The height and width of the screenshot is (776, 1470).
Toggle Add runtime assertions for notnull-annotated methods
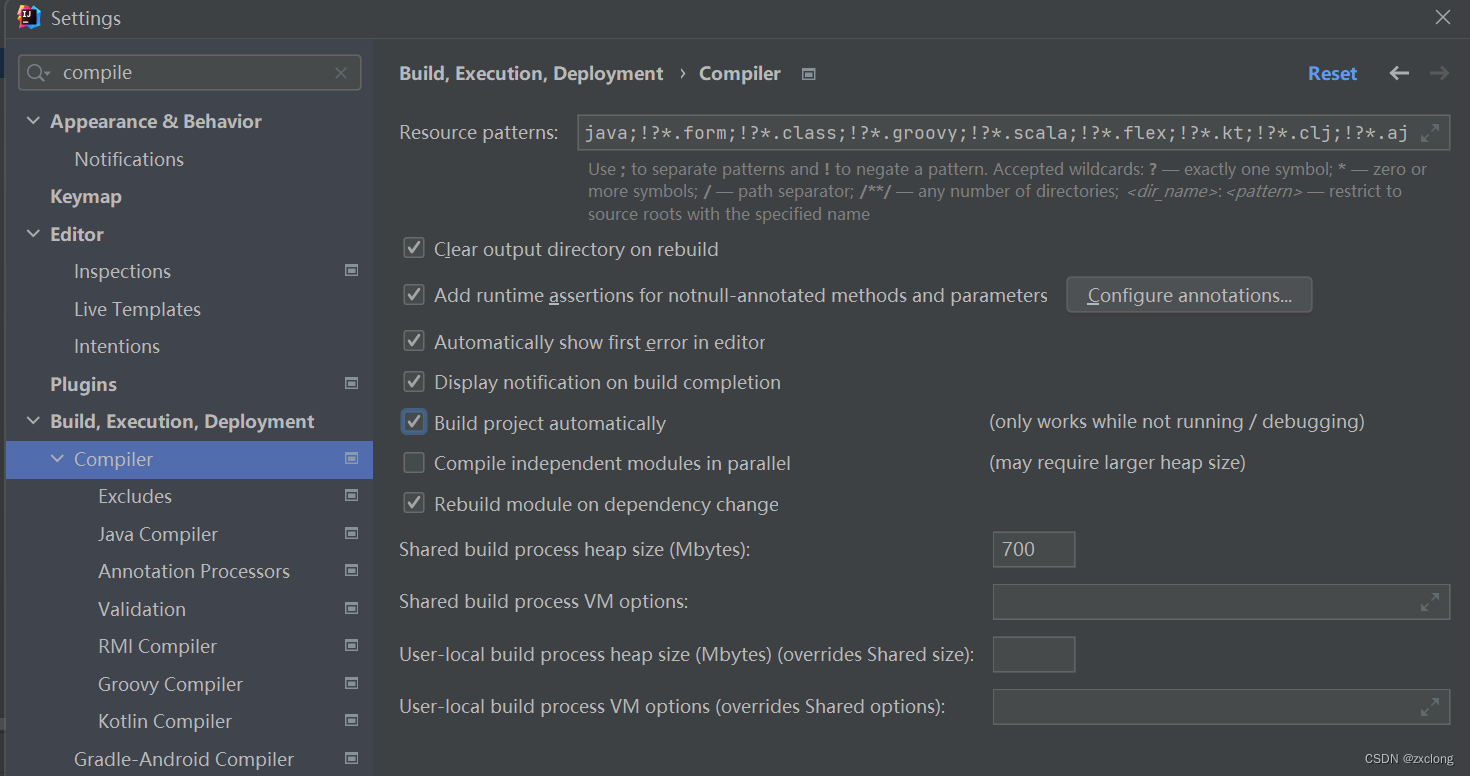pos(413,295)
